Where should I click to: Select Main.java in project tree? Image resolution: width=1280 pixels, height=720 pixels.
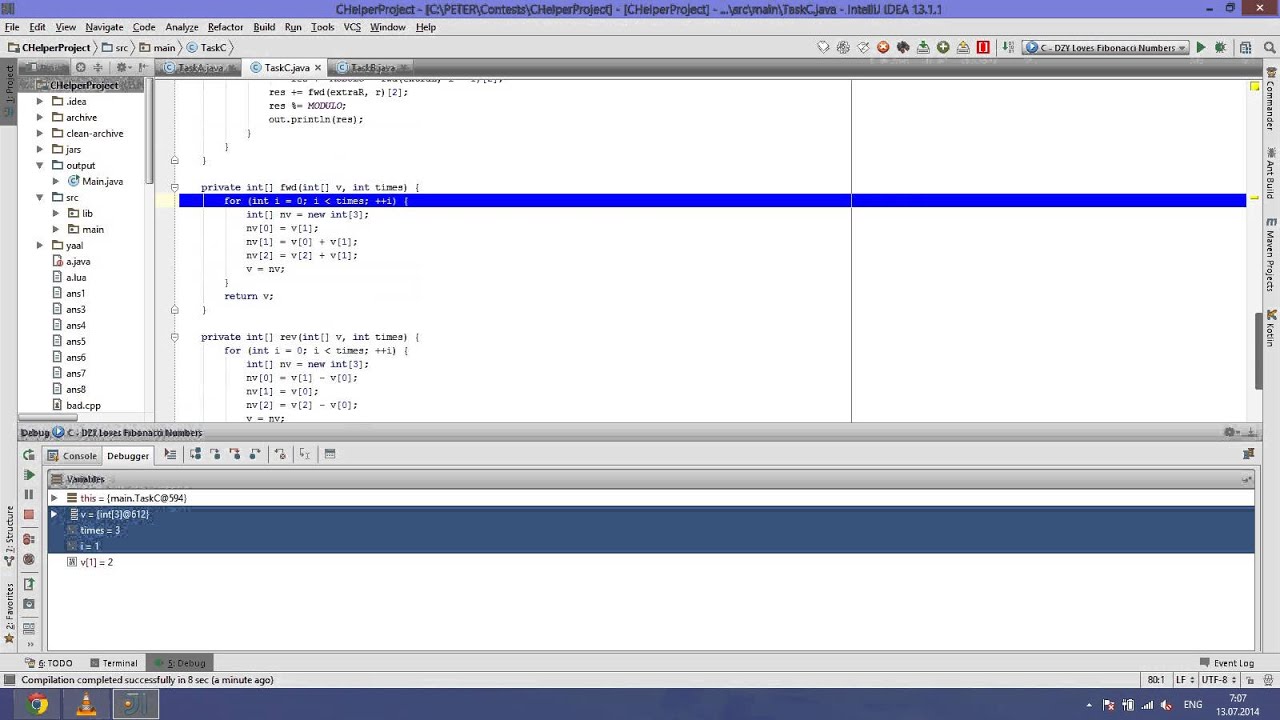95,181
